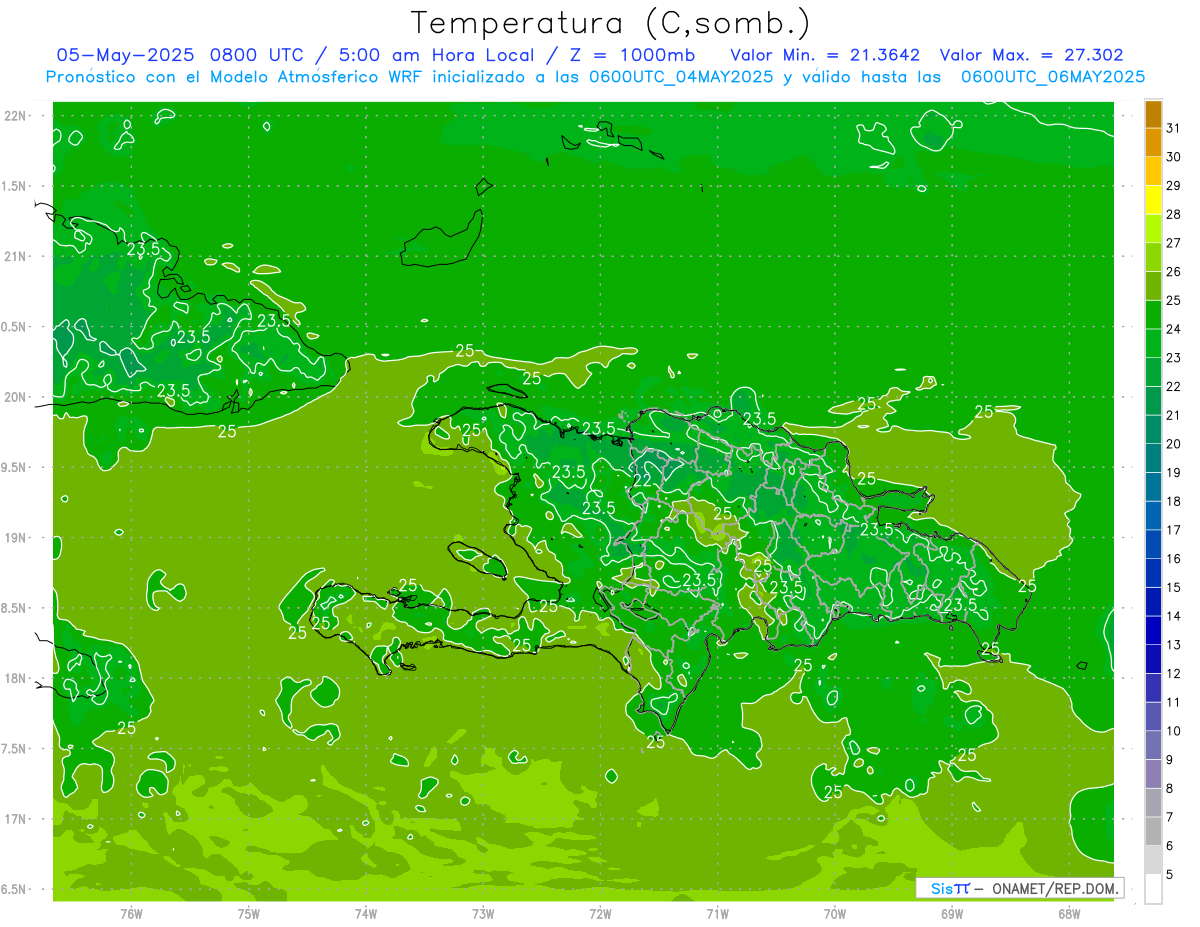Click the "31" label on the color legend
The image size is (1200, 927).
(x=1174, y=128)
